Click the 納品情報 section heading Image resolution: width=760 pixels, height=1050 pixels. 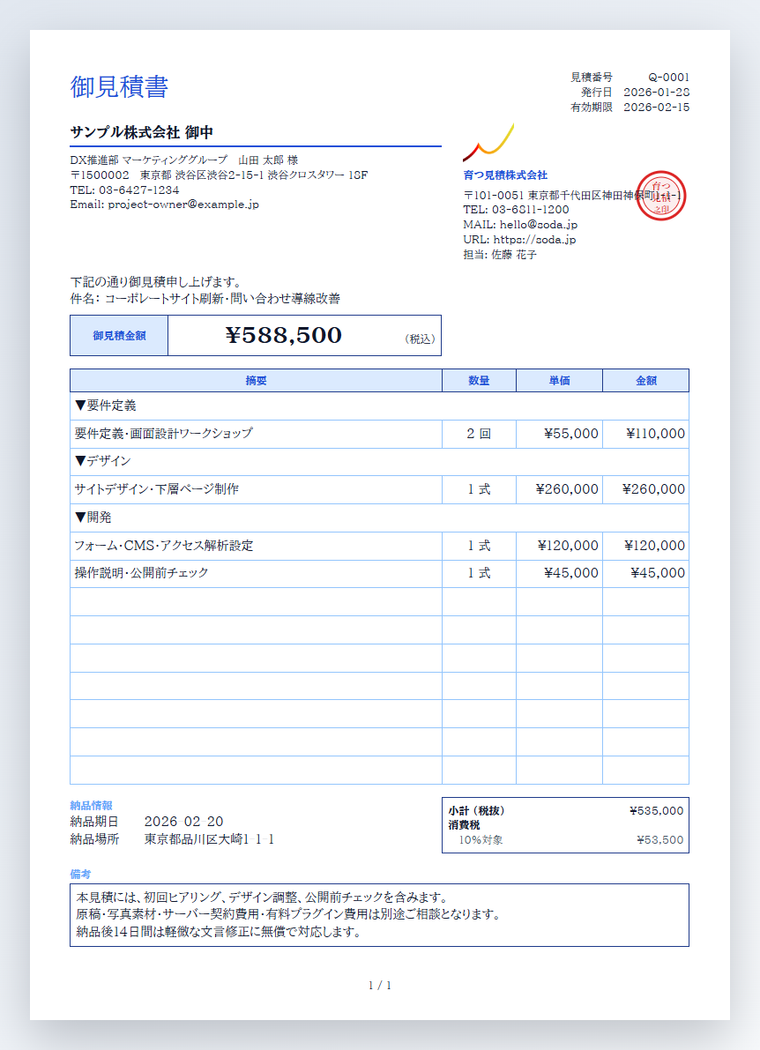[x=91, y=806]
